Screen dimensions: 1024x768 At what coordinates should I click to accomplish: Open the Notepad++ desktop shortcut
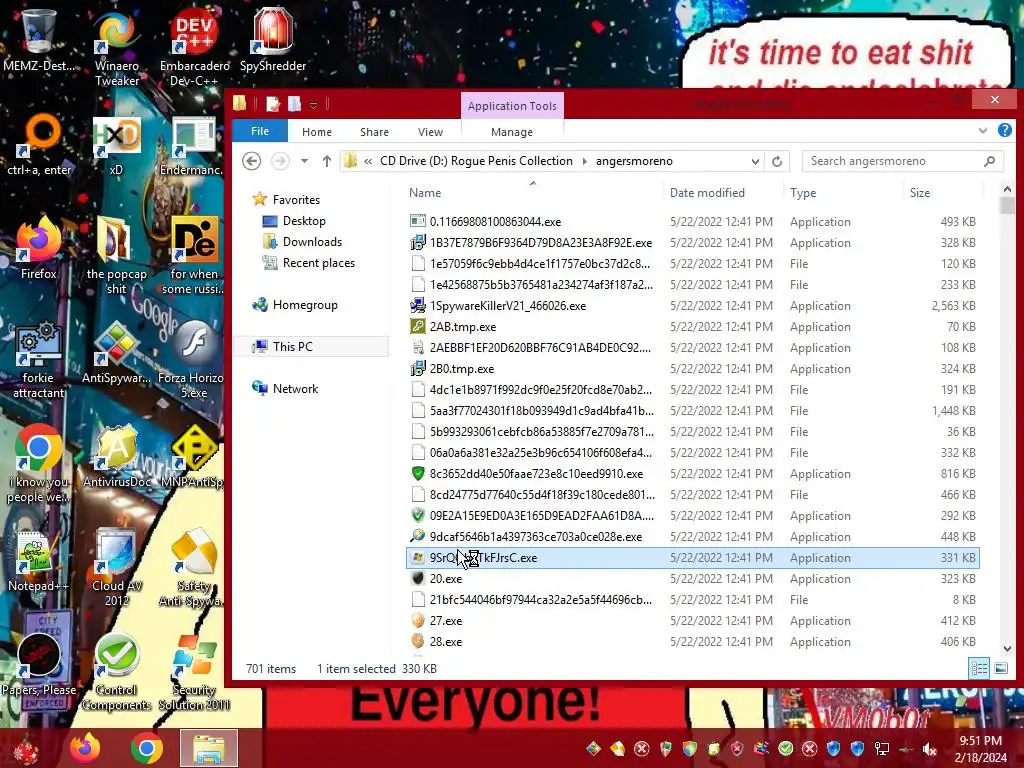click(x=39, y=560)
